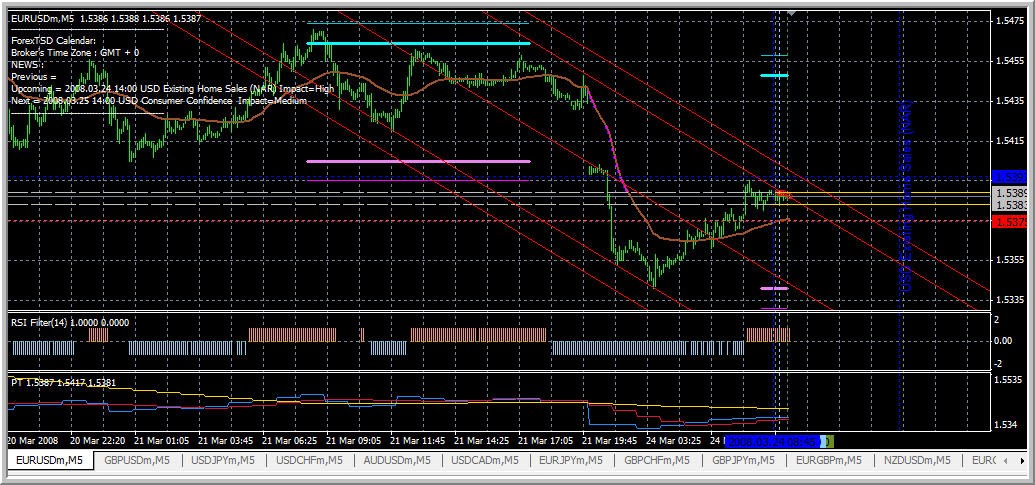Click the '24 Mar 03:25' time label

point(673,440)
